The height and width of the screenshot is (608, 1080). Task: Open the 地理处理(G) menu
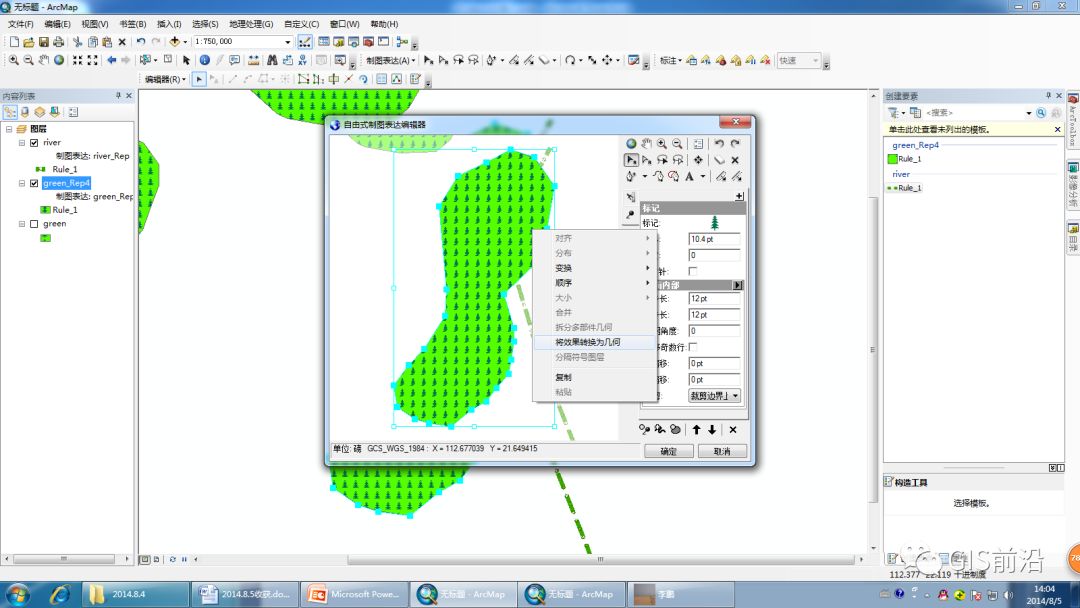coord(251,24)
